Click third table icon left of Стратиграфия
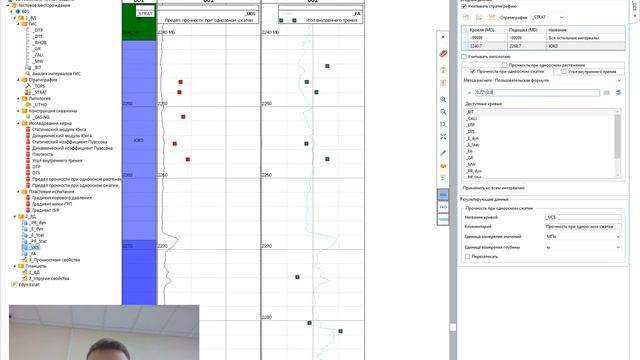The image size is (640, 360). (492, 17)
